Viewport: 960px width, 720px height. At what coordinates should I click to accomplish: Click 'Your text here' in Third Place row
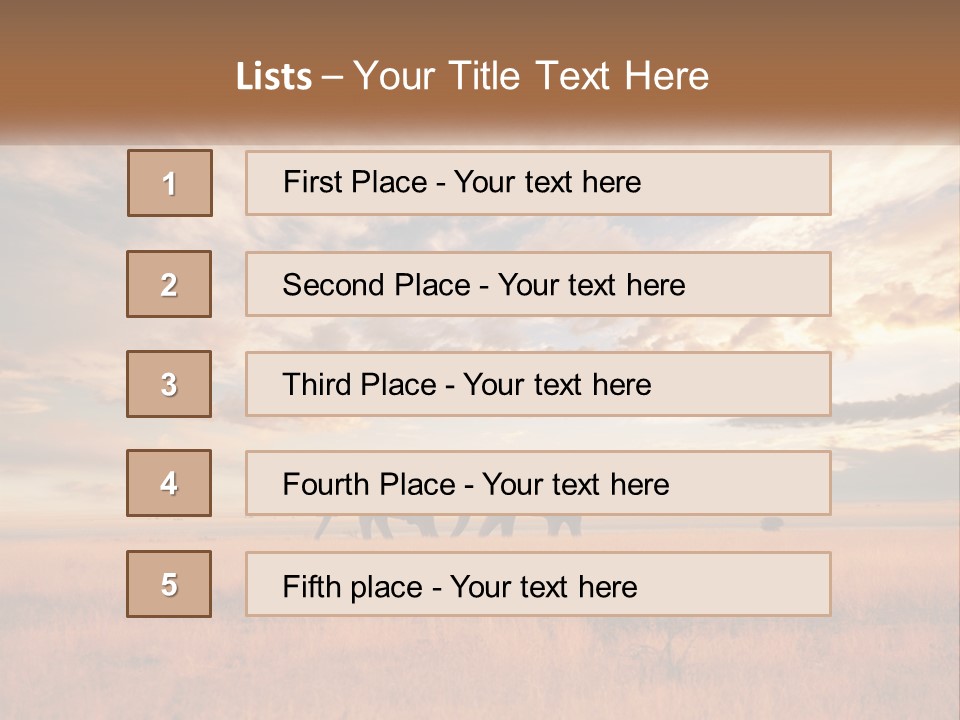[557, 385]
